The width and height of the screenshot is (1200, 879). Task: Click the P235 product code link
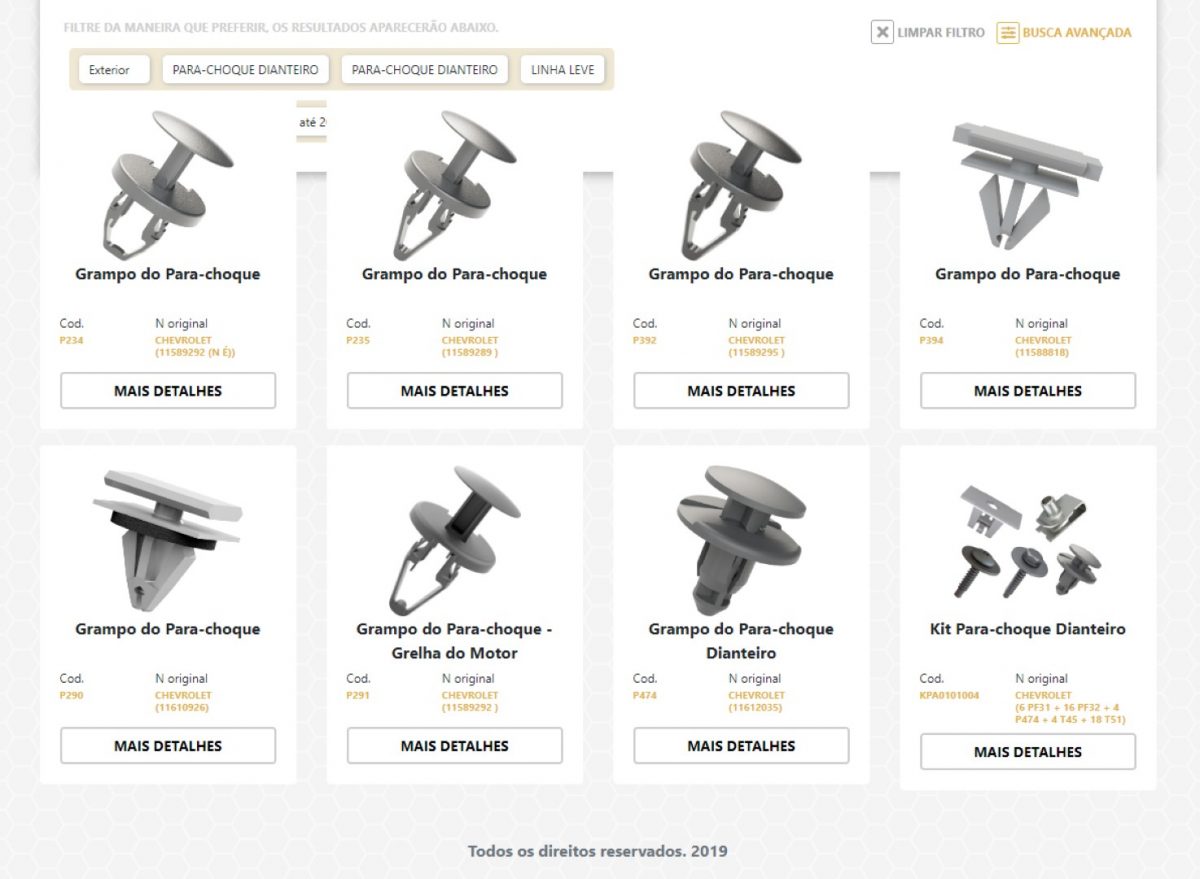(x=355, y=338)
